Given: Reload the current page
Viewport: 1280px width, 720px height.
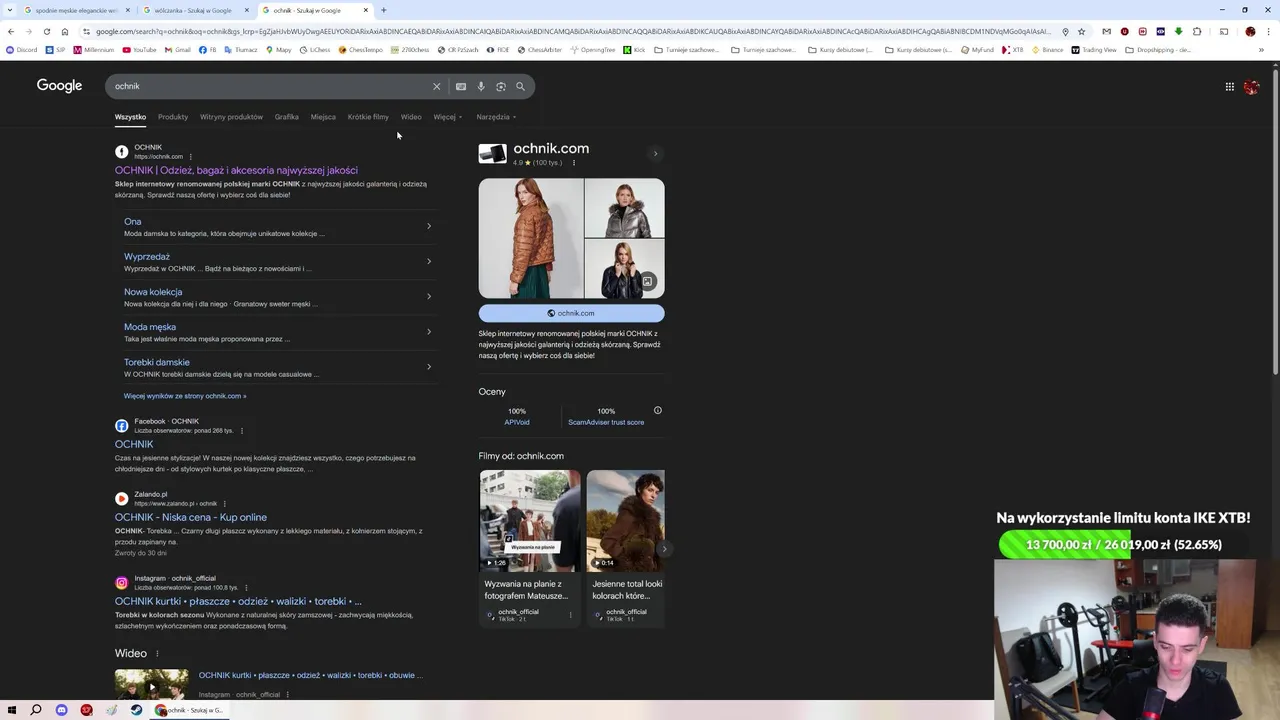Looking at the screenshot, I should click(46, 31).
